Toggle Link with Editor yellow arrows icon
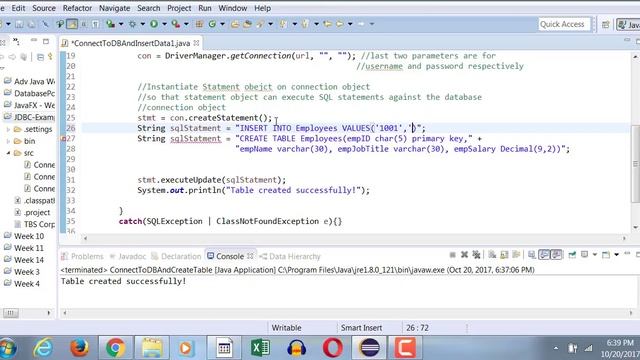This screenshot has height=360, width=640. coord(50,57)
